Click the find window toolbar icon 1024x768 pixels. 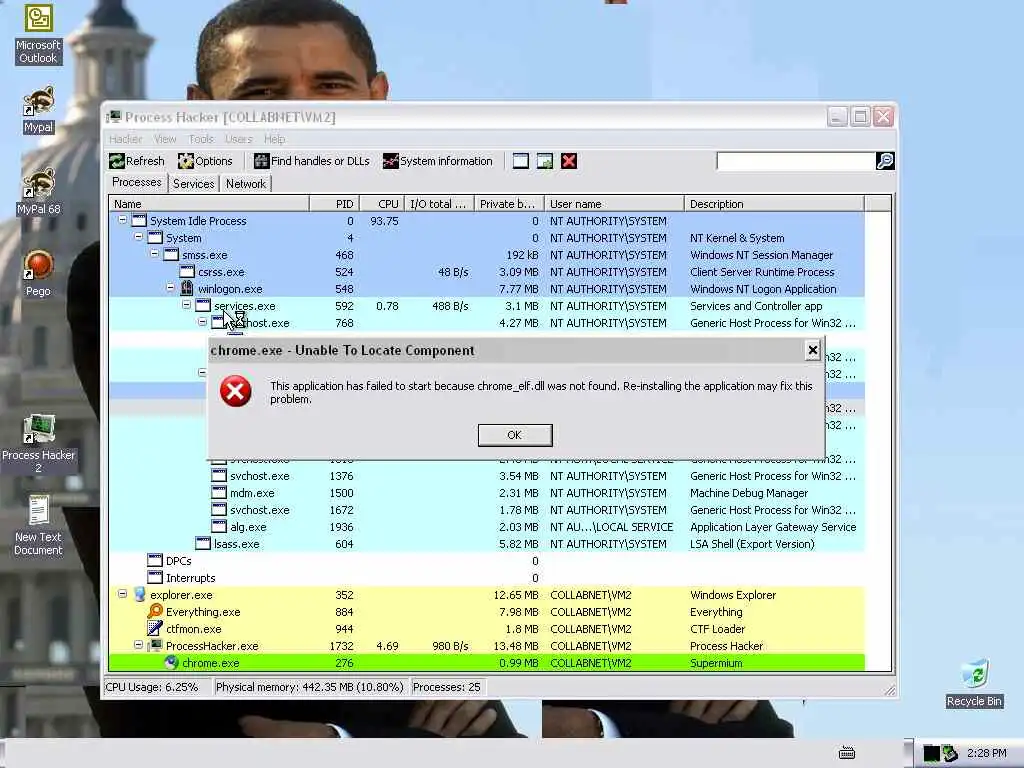coord(520,161)
